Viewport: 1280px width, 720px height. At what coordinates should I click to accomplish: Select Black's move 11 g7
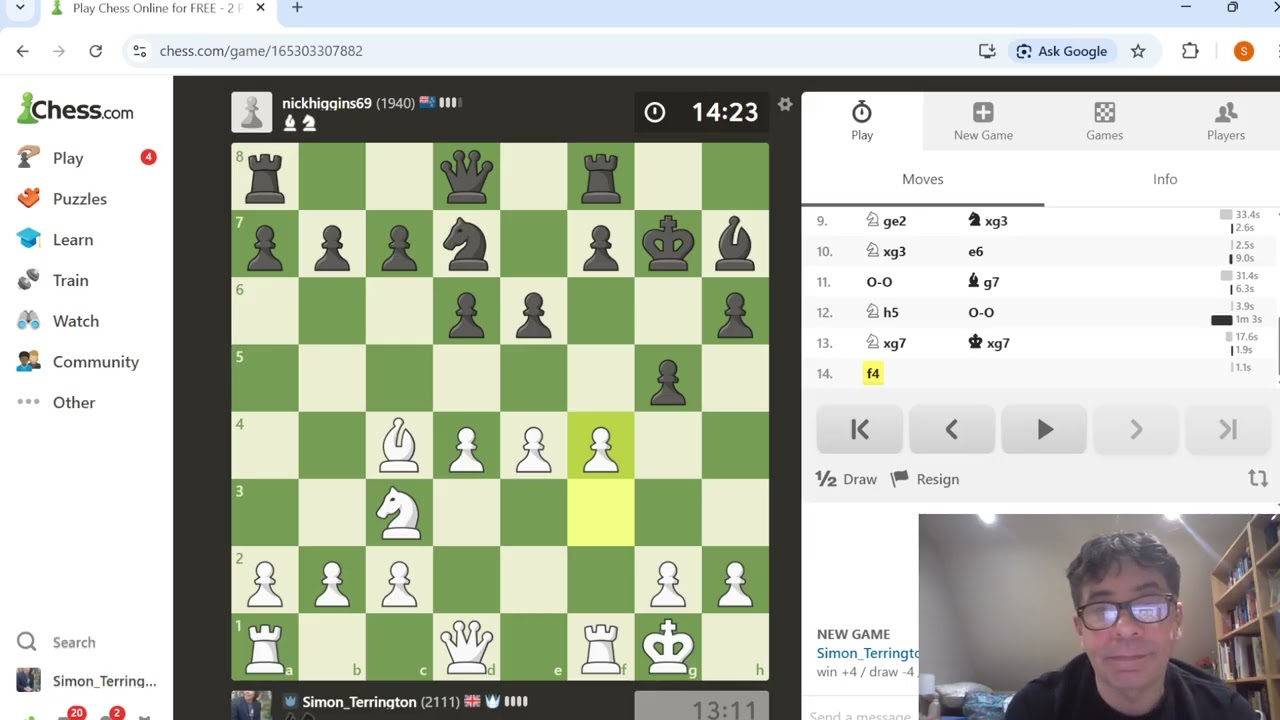tap(983, 282)
